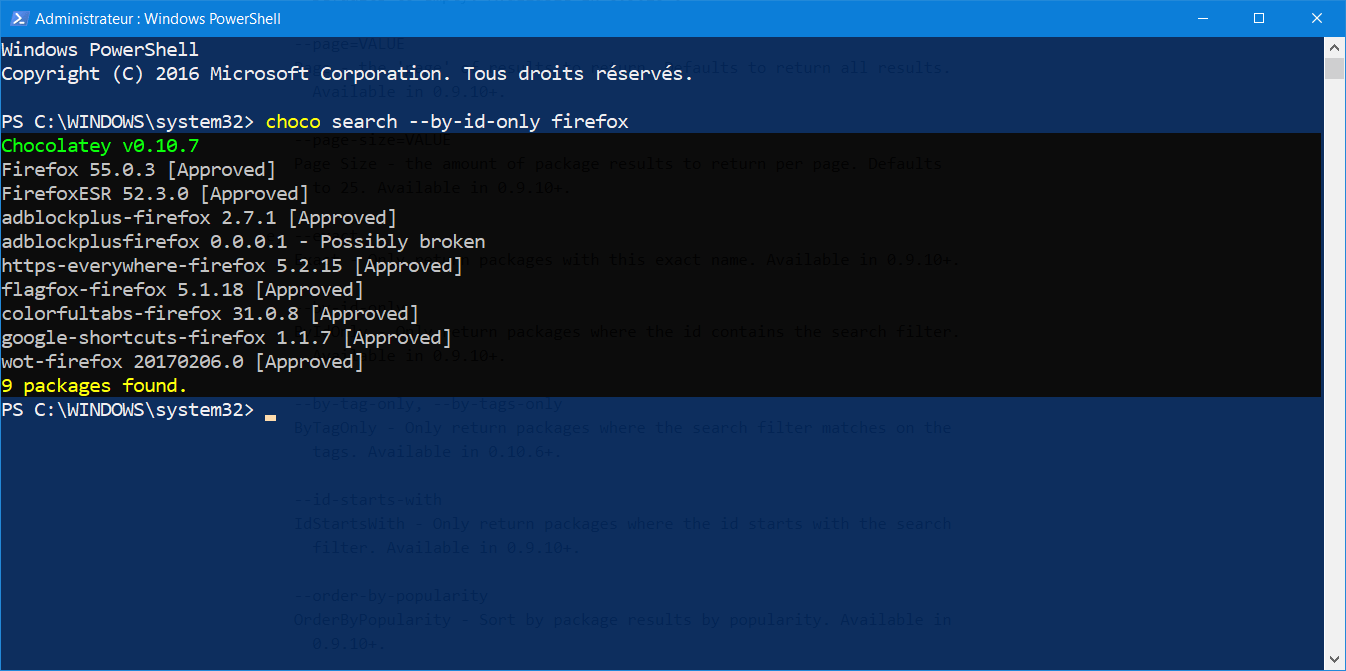Click the window title 'Administrateur : Windows PowerShell'
Viewport: 1346px width, 671px height.
pyautogui.click(x=158, y=18)
